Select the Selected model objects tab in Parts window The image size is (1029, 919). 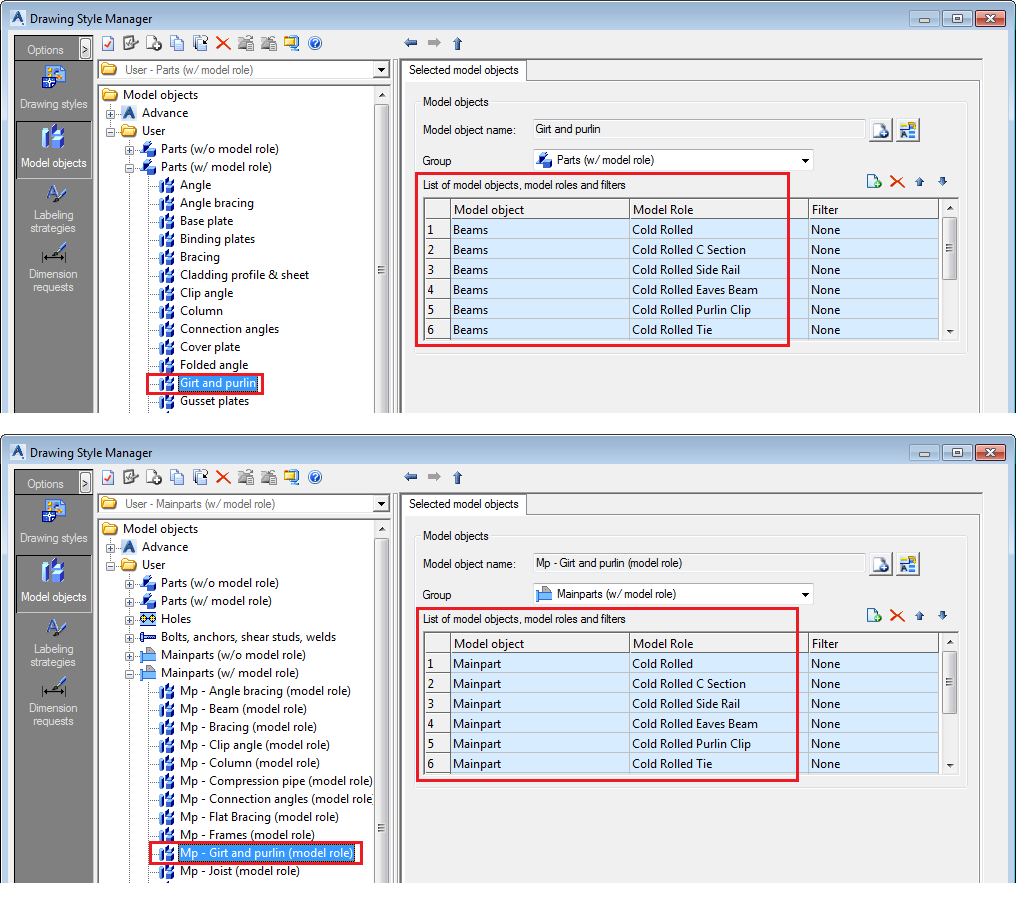463,70
